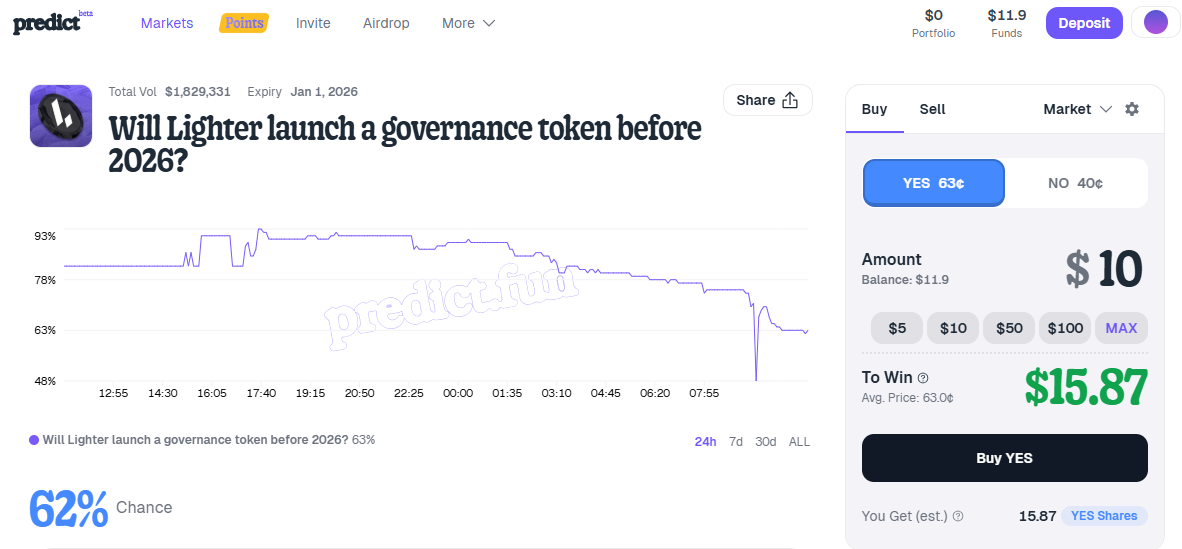Open order settings gear icon
This screenshot has width=1182, height=549.
click(x=1132, y=109)
